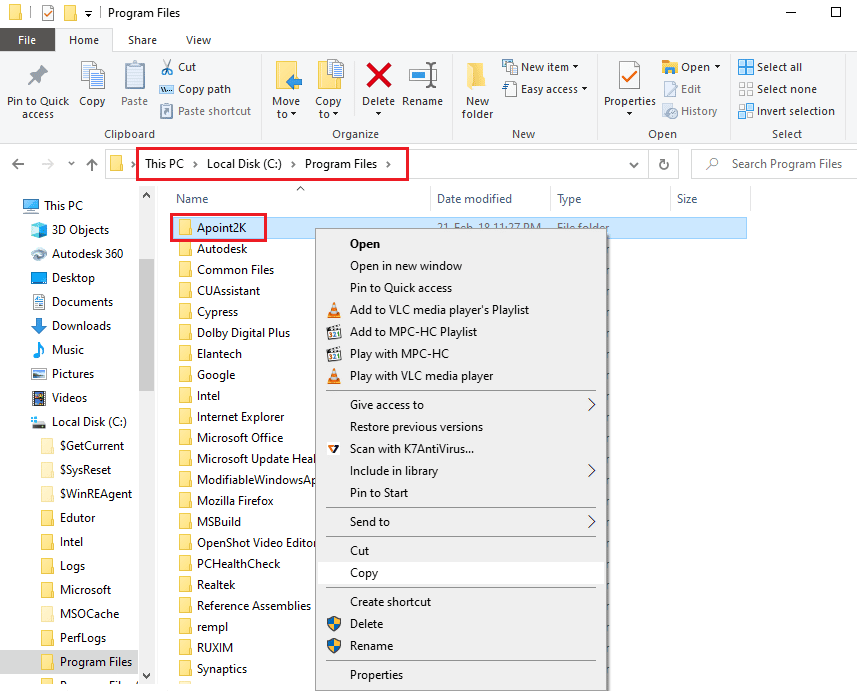The height and width of the screenshot is (691, 857).
Task: Click the Cut scissors icon in the ribbon
Action: [167, 67]
